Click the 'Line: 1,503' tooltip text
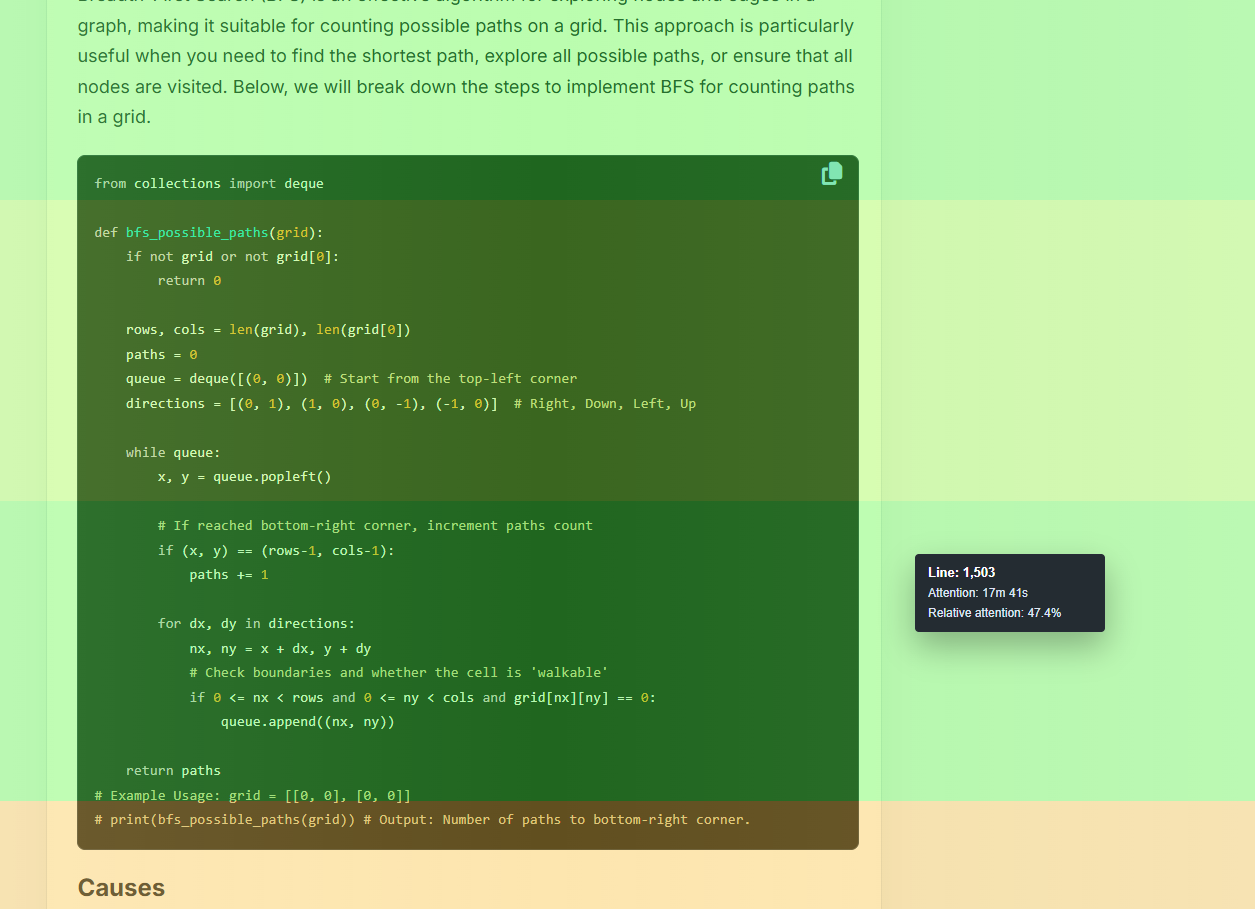This screenshot has height=909, width=1255. click(x=961, y=573)
